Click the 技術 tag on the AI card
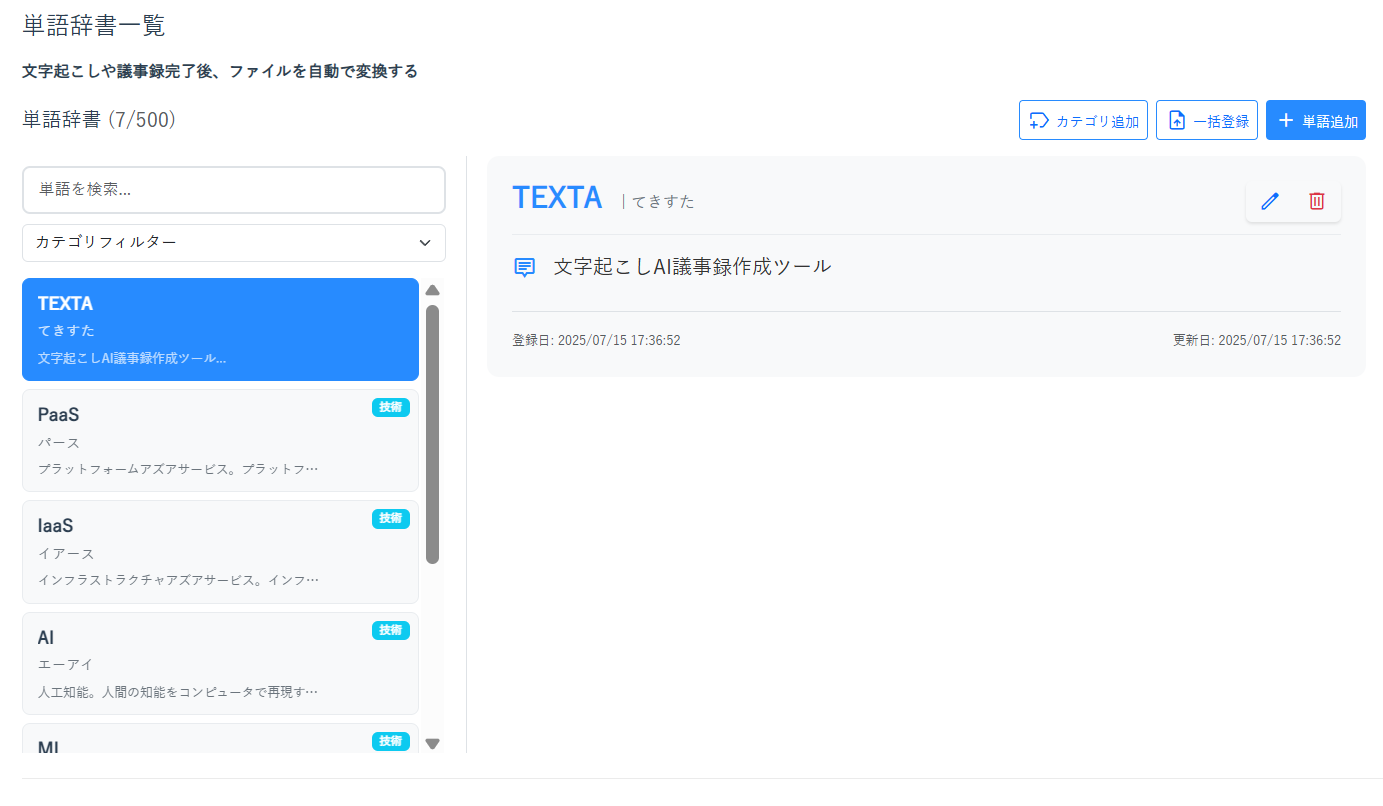 [391, 630]
